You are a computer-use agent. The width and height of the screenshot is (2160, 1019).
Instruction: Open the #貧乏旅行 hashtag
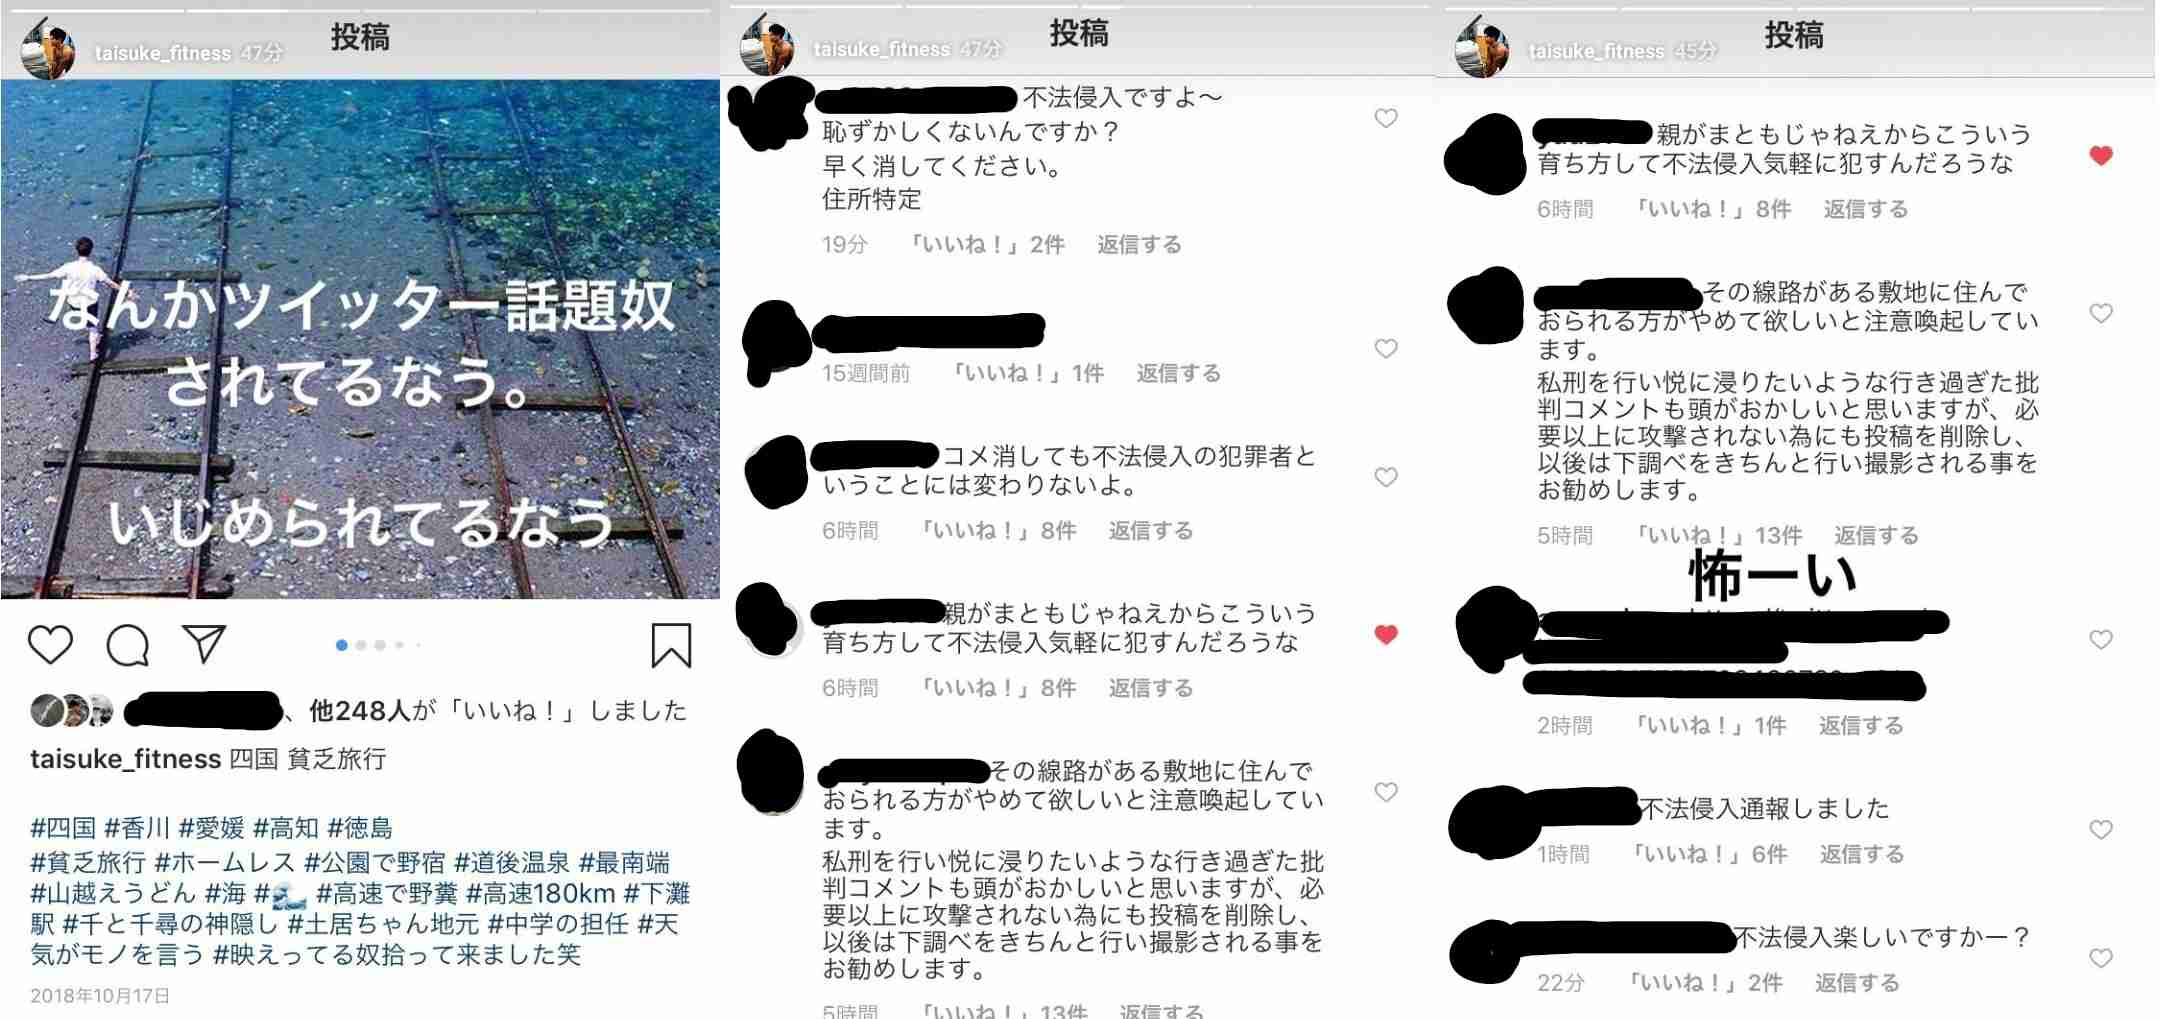[x=88, y=862]
